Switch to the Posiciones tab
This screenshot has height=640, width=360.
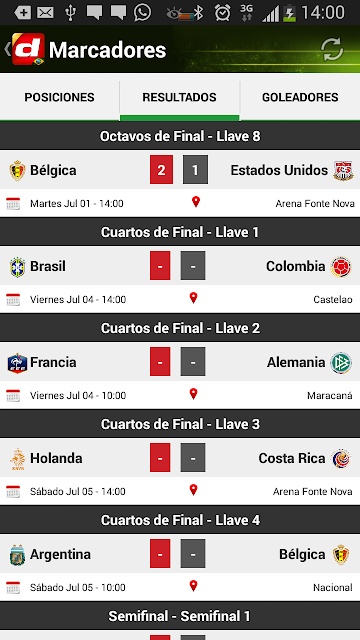click(x=60, y=97)
